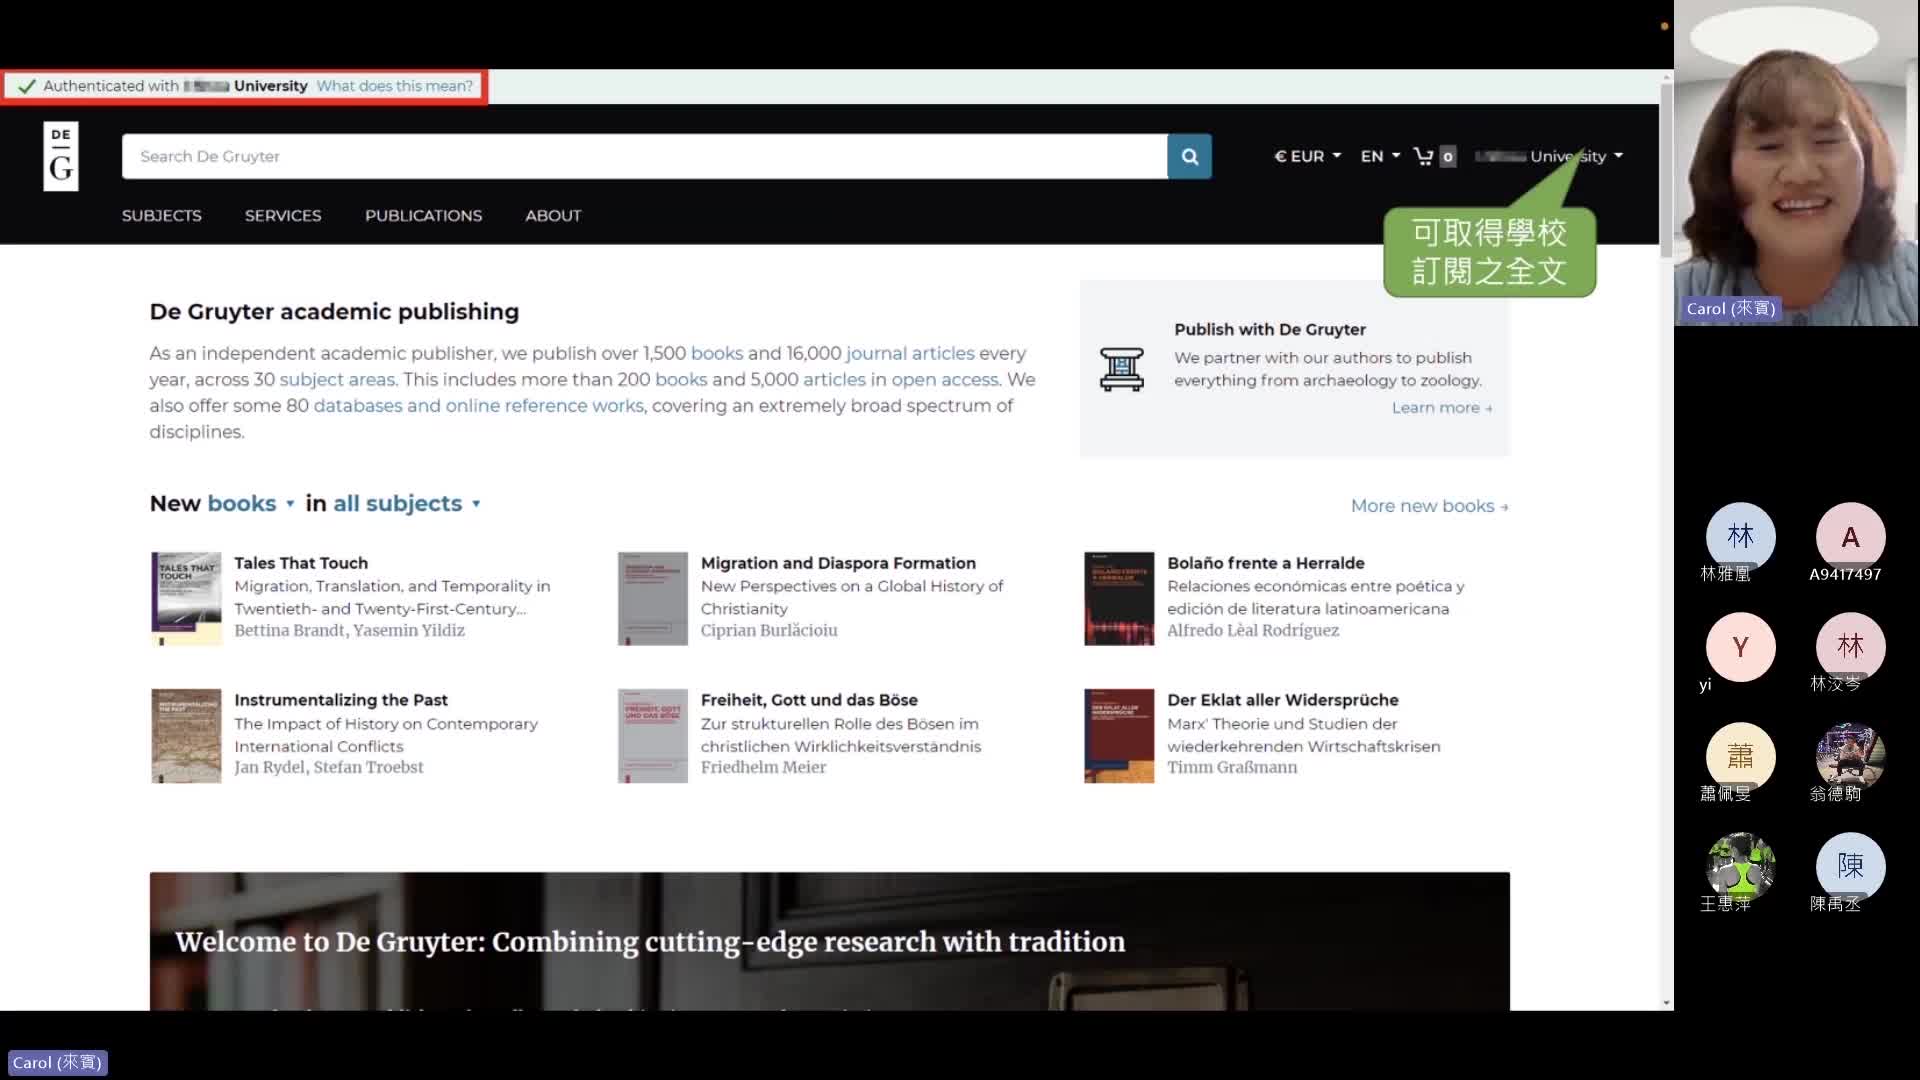Viewport: 1920px width, 1080px height.
Task: Click author 'Friedhelm Meier'
Action: [x=763, y=767]
